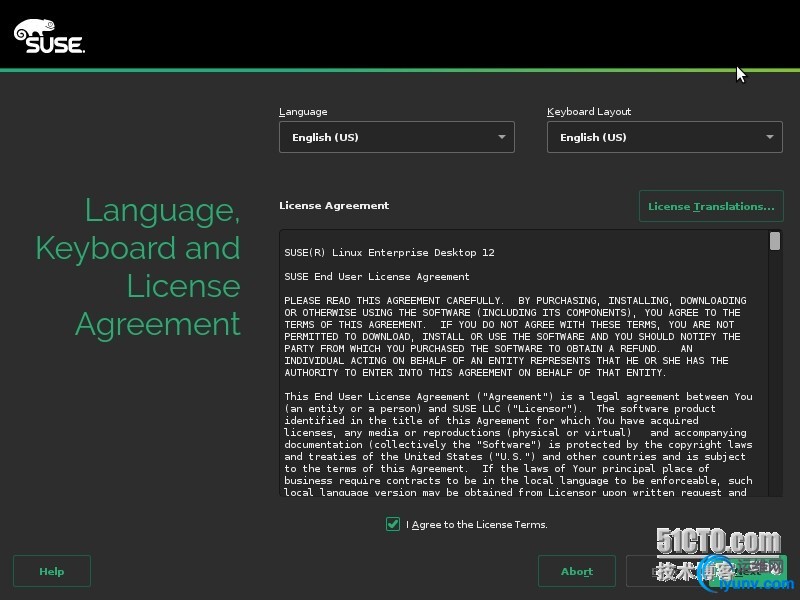This screenshot has height=600, width=800.
Task: Click 'SUSE End User License Agreement' line
Action: (377, 277)
